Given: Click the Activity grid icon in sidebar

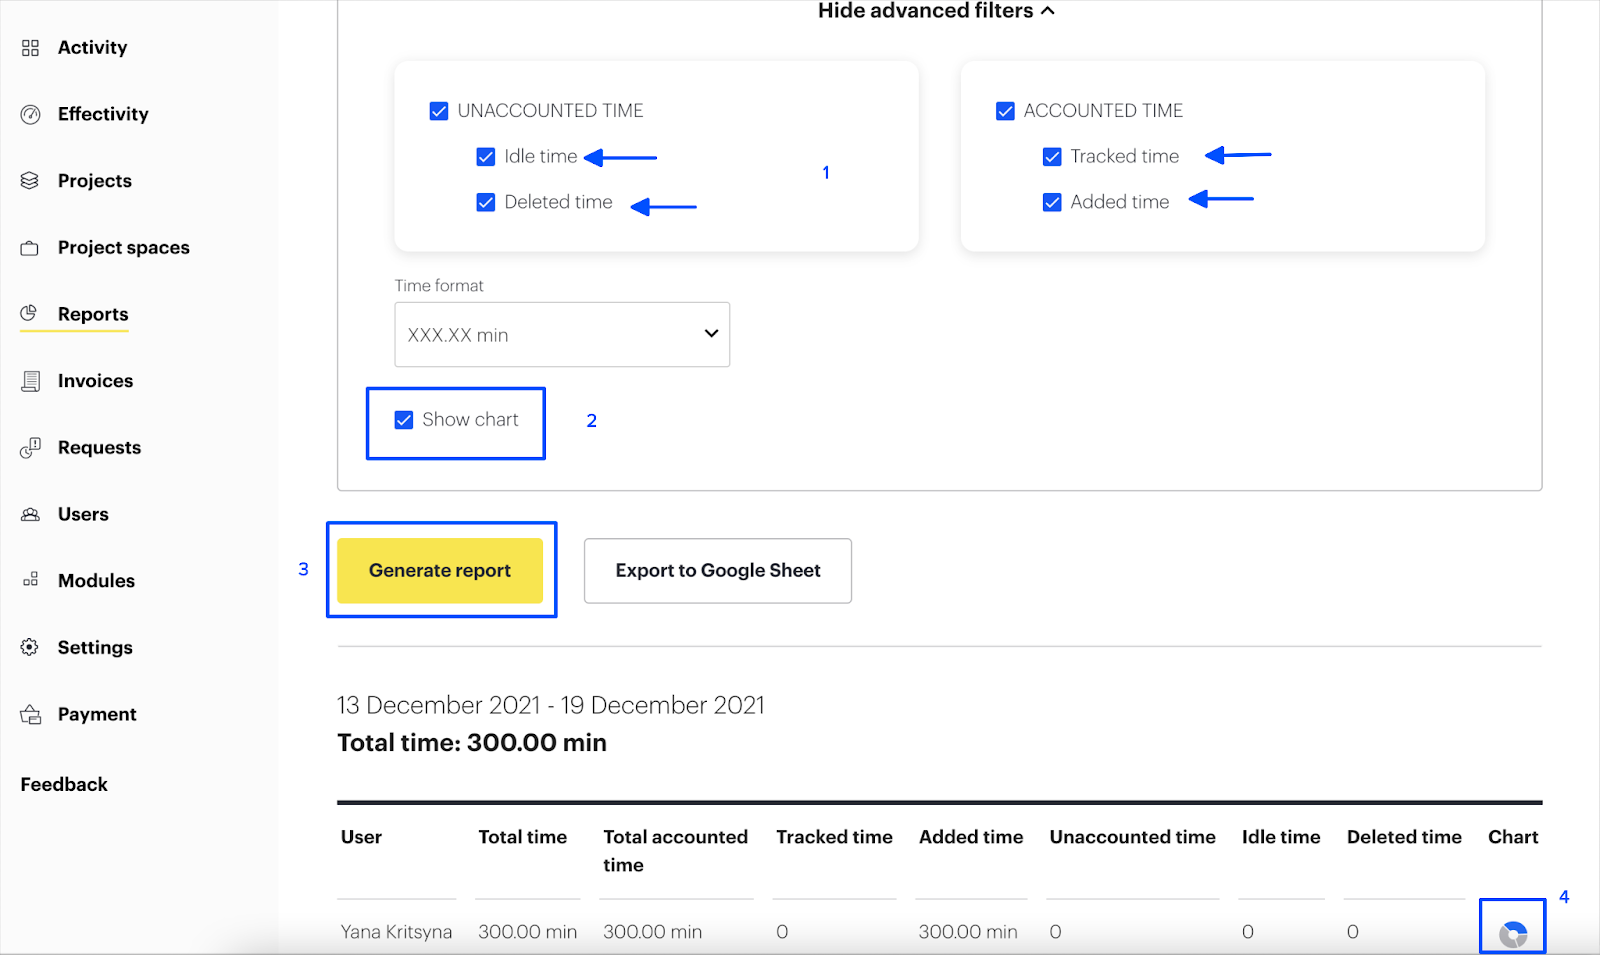Looking at the screenshot, I should click(x=30, y=48).
